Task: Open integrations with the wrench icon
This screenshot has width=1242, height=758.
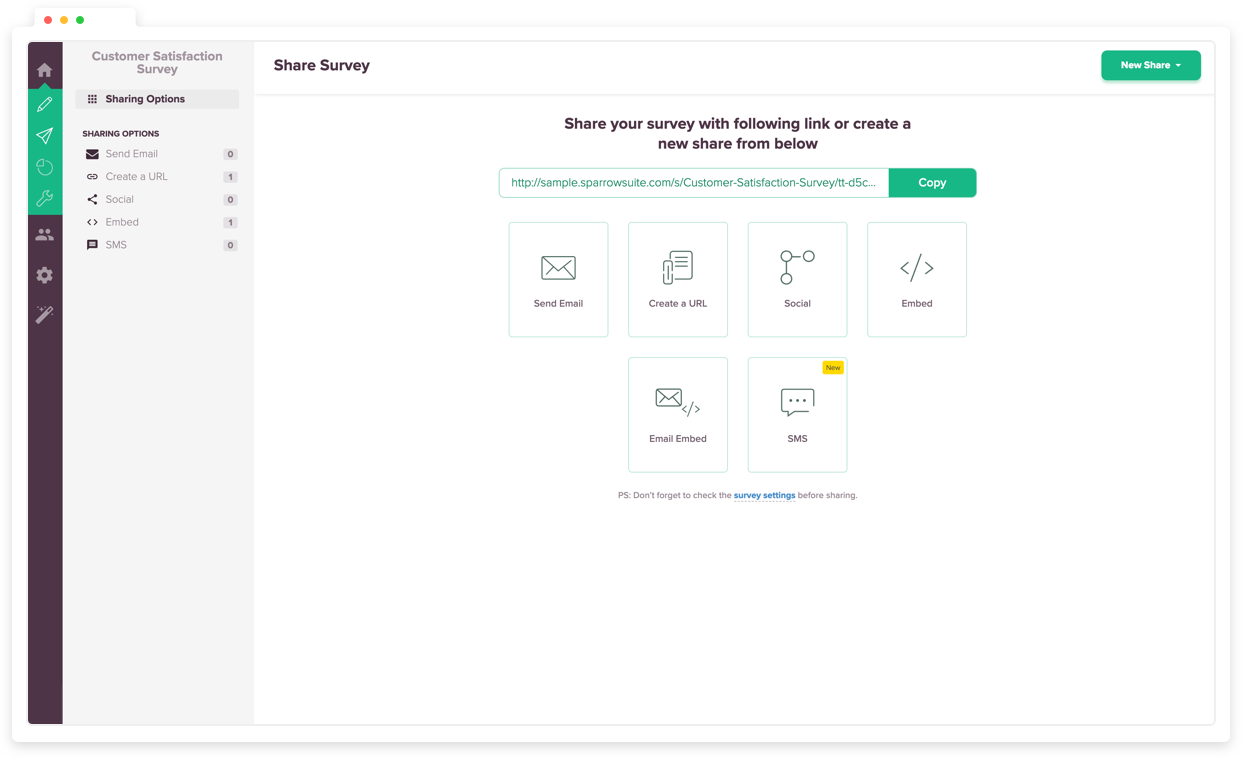Action: 44,198
